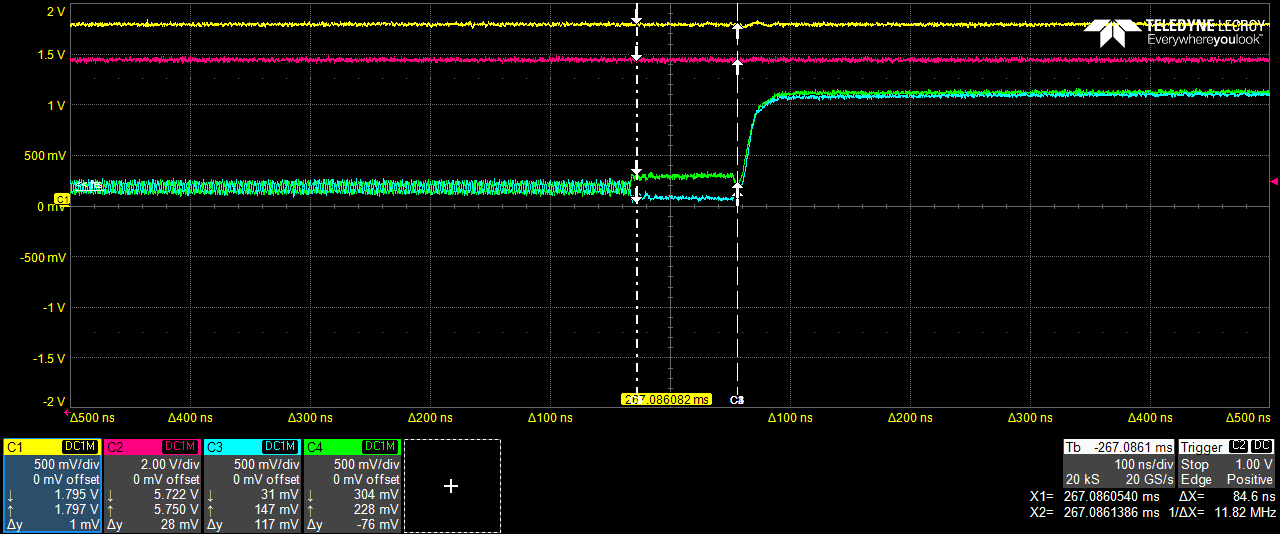Click the plus box to add a trace
Screen dimensions: 1280x534
(x=451, y=486)
